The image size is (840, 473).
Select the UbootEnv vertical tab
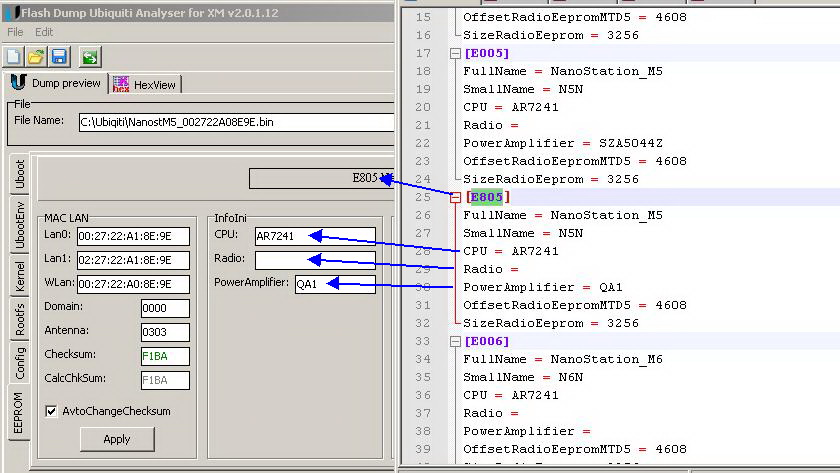point(20,225)
